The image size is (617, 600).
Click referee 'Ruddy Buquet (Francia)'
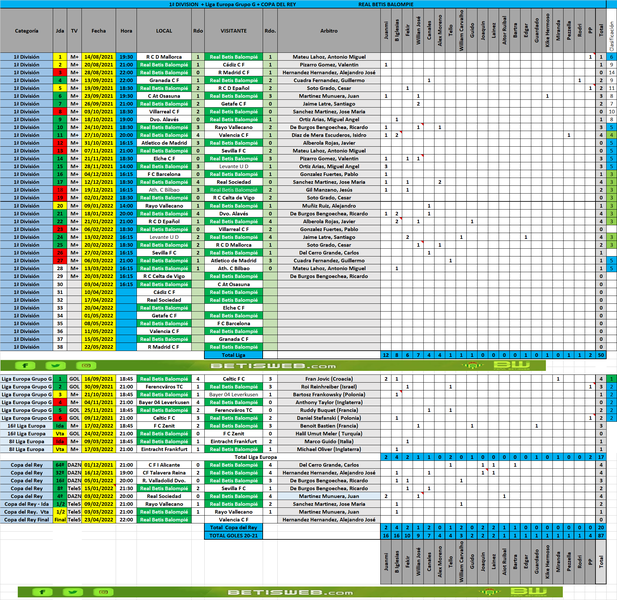click(329, 410)
